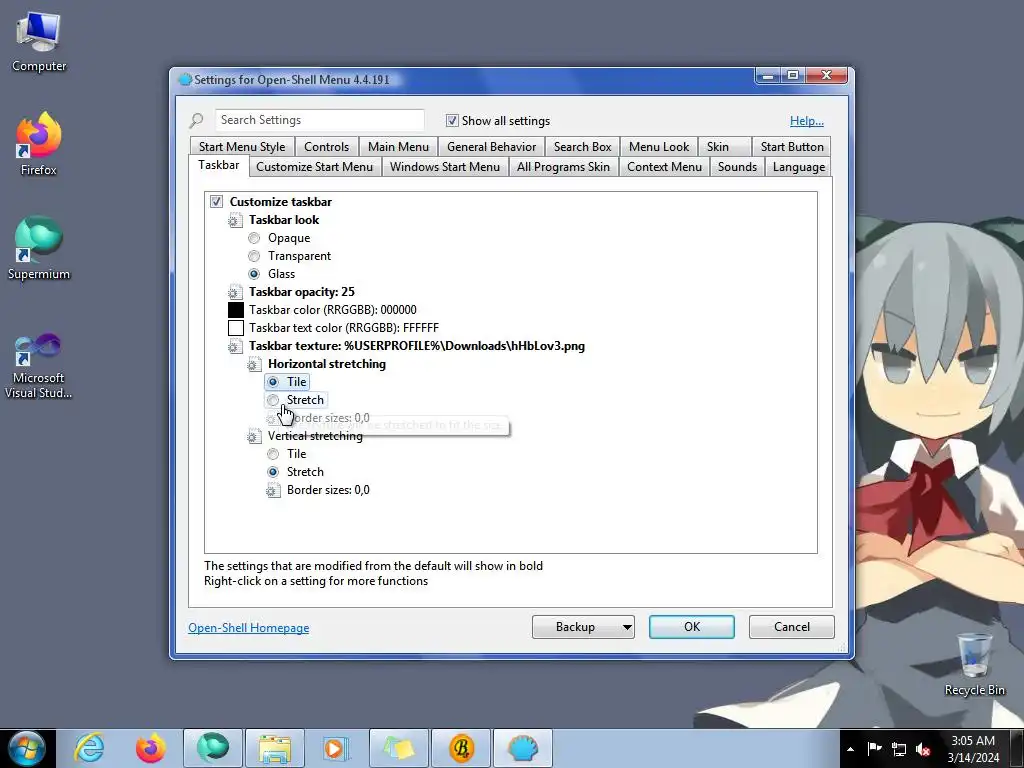The width and height of the screenshot is (1024, 768).
Task: Choose Tile under Horizontal stretching
Action: point(273,382)
